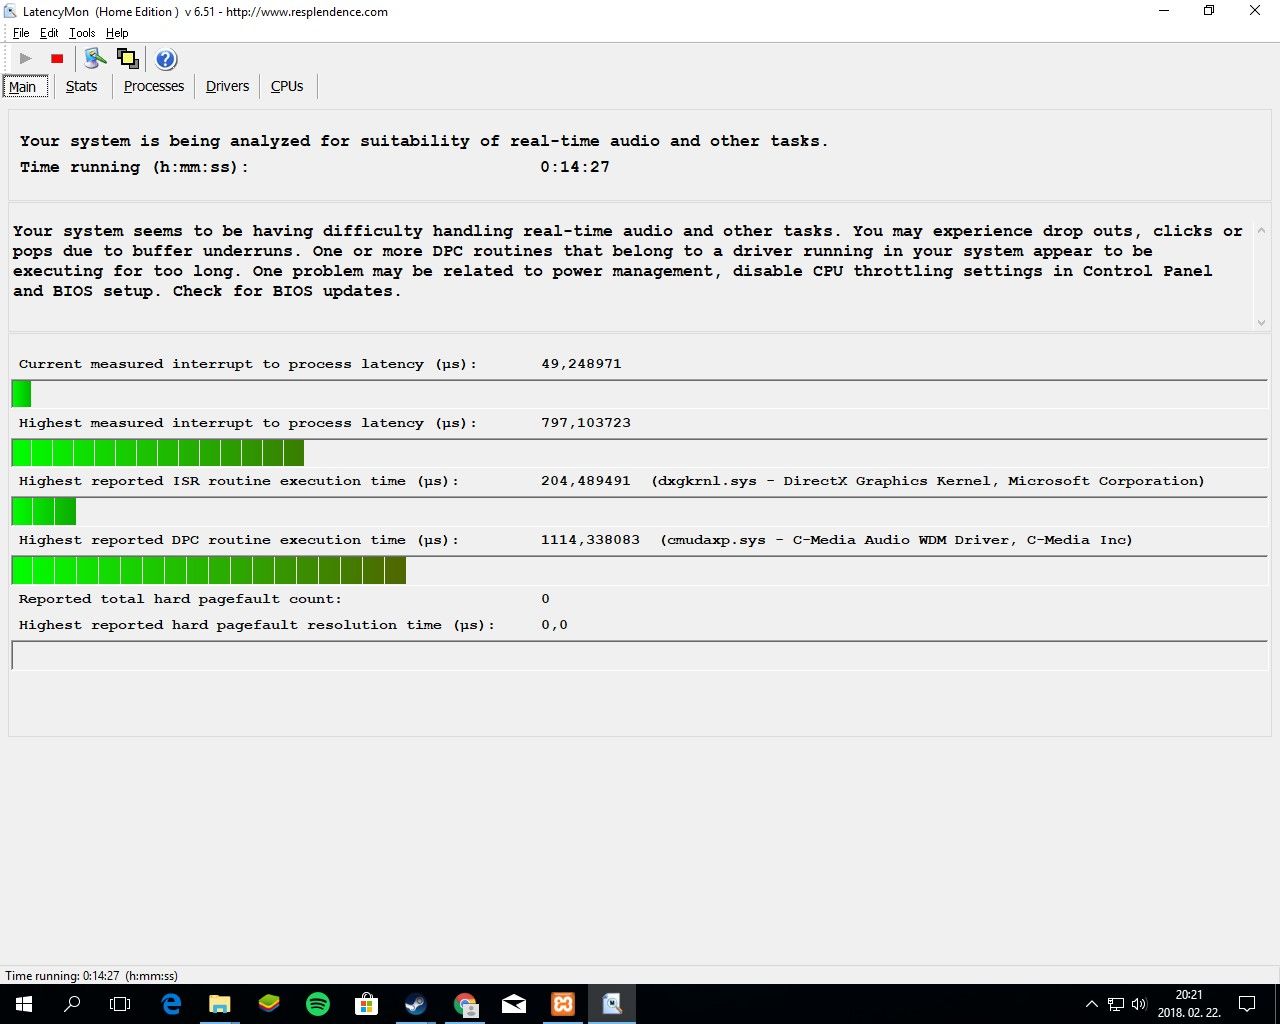Click the hard pagefault resolution time value 0,0
Image resolution: width=1280 pixels, height=1024 pixels.
coord(554,625)
